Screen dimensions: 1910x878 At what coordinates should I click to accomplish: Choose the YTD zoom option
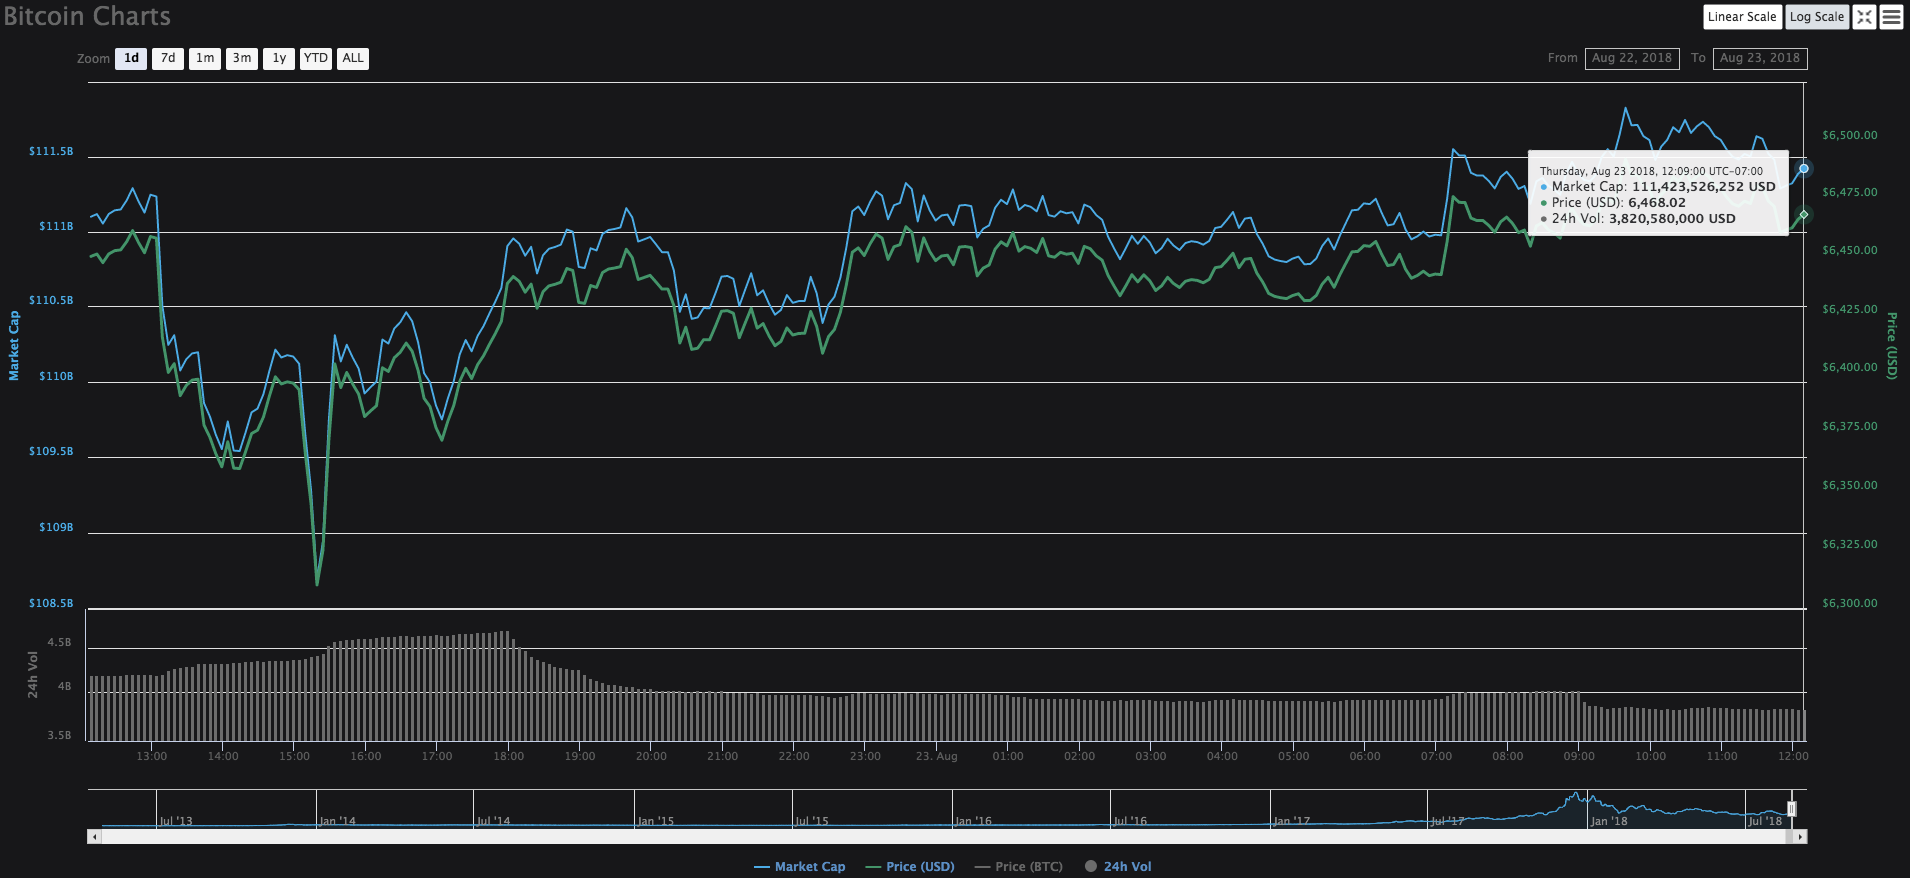(x=316, y=59)
